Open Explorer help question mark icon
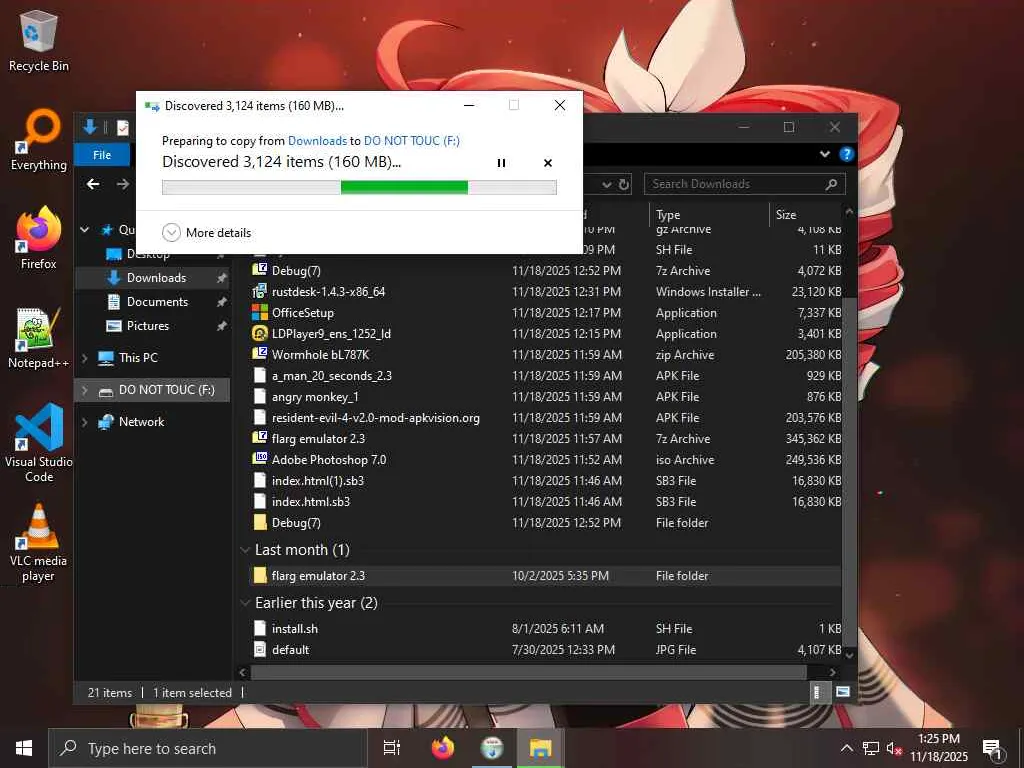The width and height of the screenshot is (1024, 768). coord(847,154)
